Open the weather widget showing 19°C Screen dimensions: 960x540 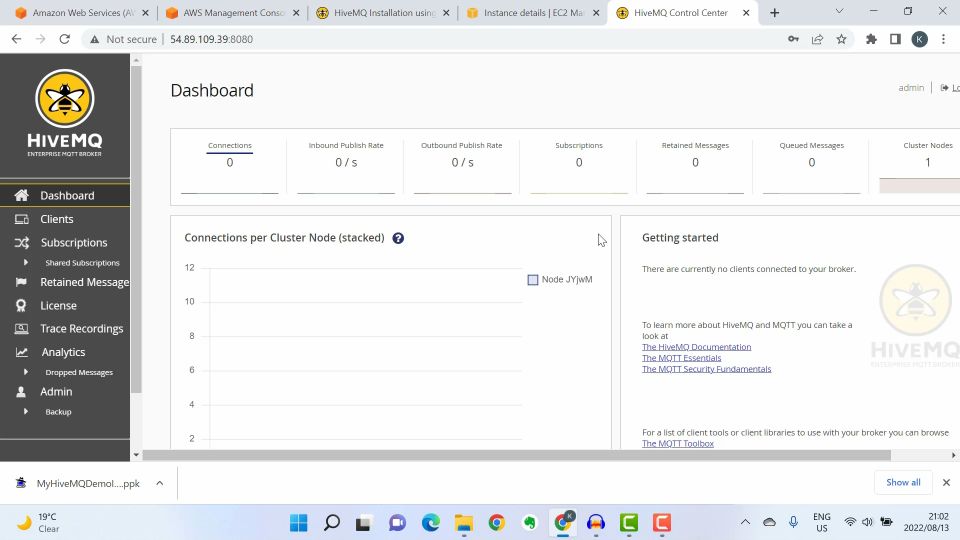click(x=38, y=523)
